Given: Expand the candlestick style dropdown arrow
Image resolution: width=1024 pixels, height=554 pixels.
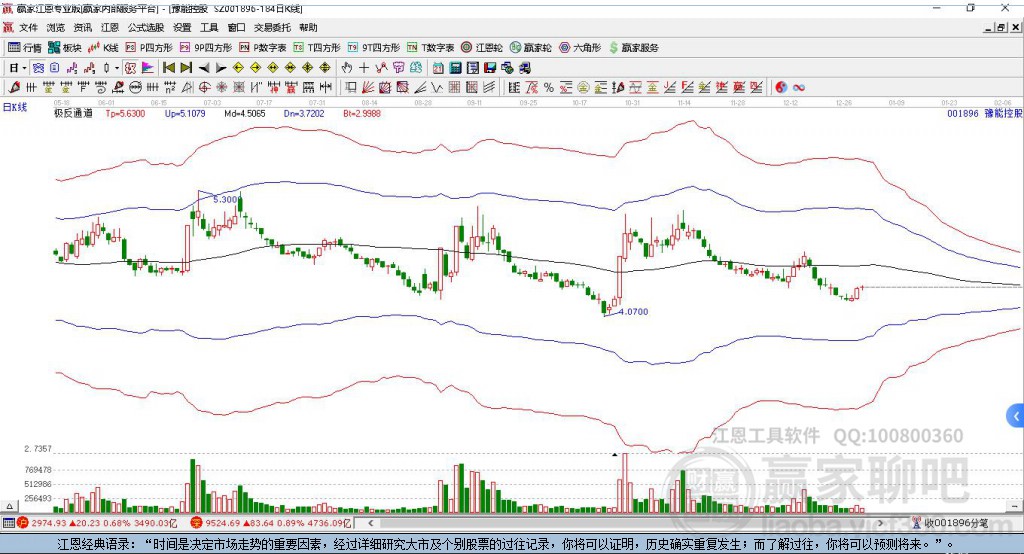Looking at the screenshot, I should [116, 68].
